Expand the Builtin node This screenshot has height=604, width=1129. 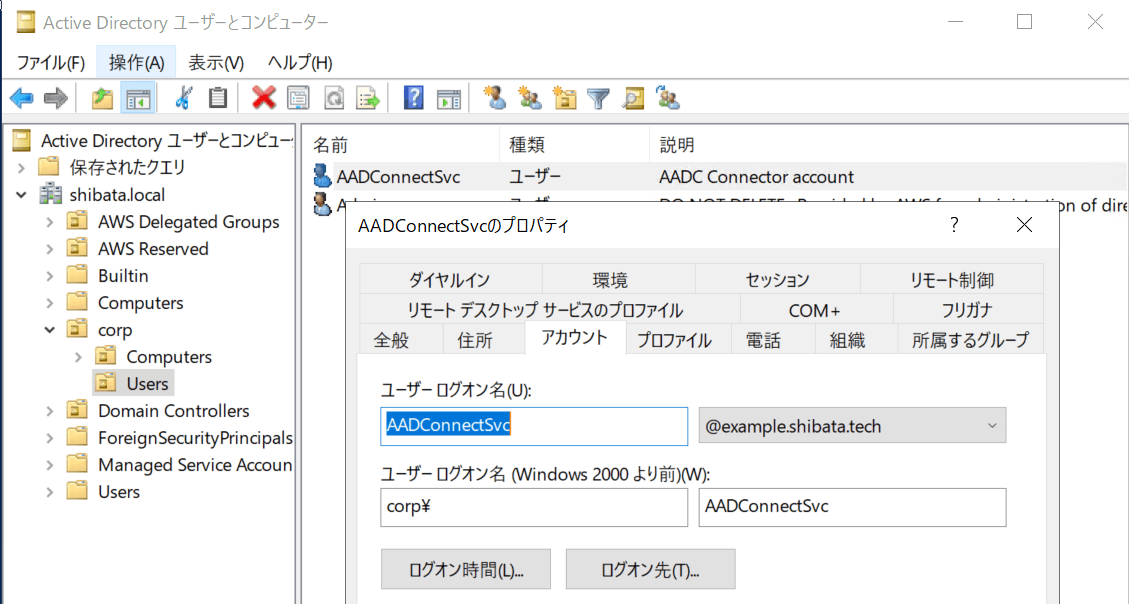50,276
